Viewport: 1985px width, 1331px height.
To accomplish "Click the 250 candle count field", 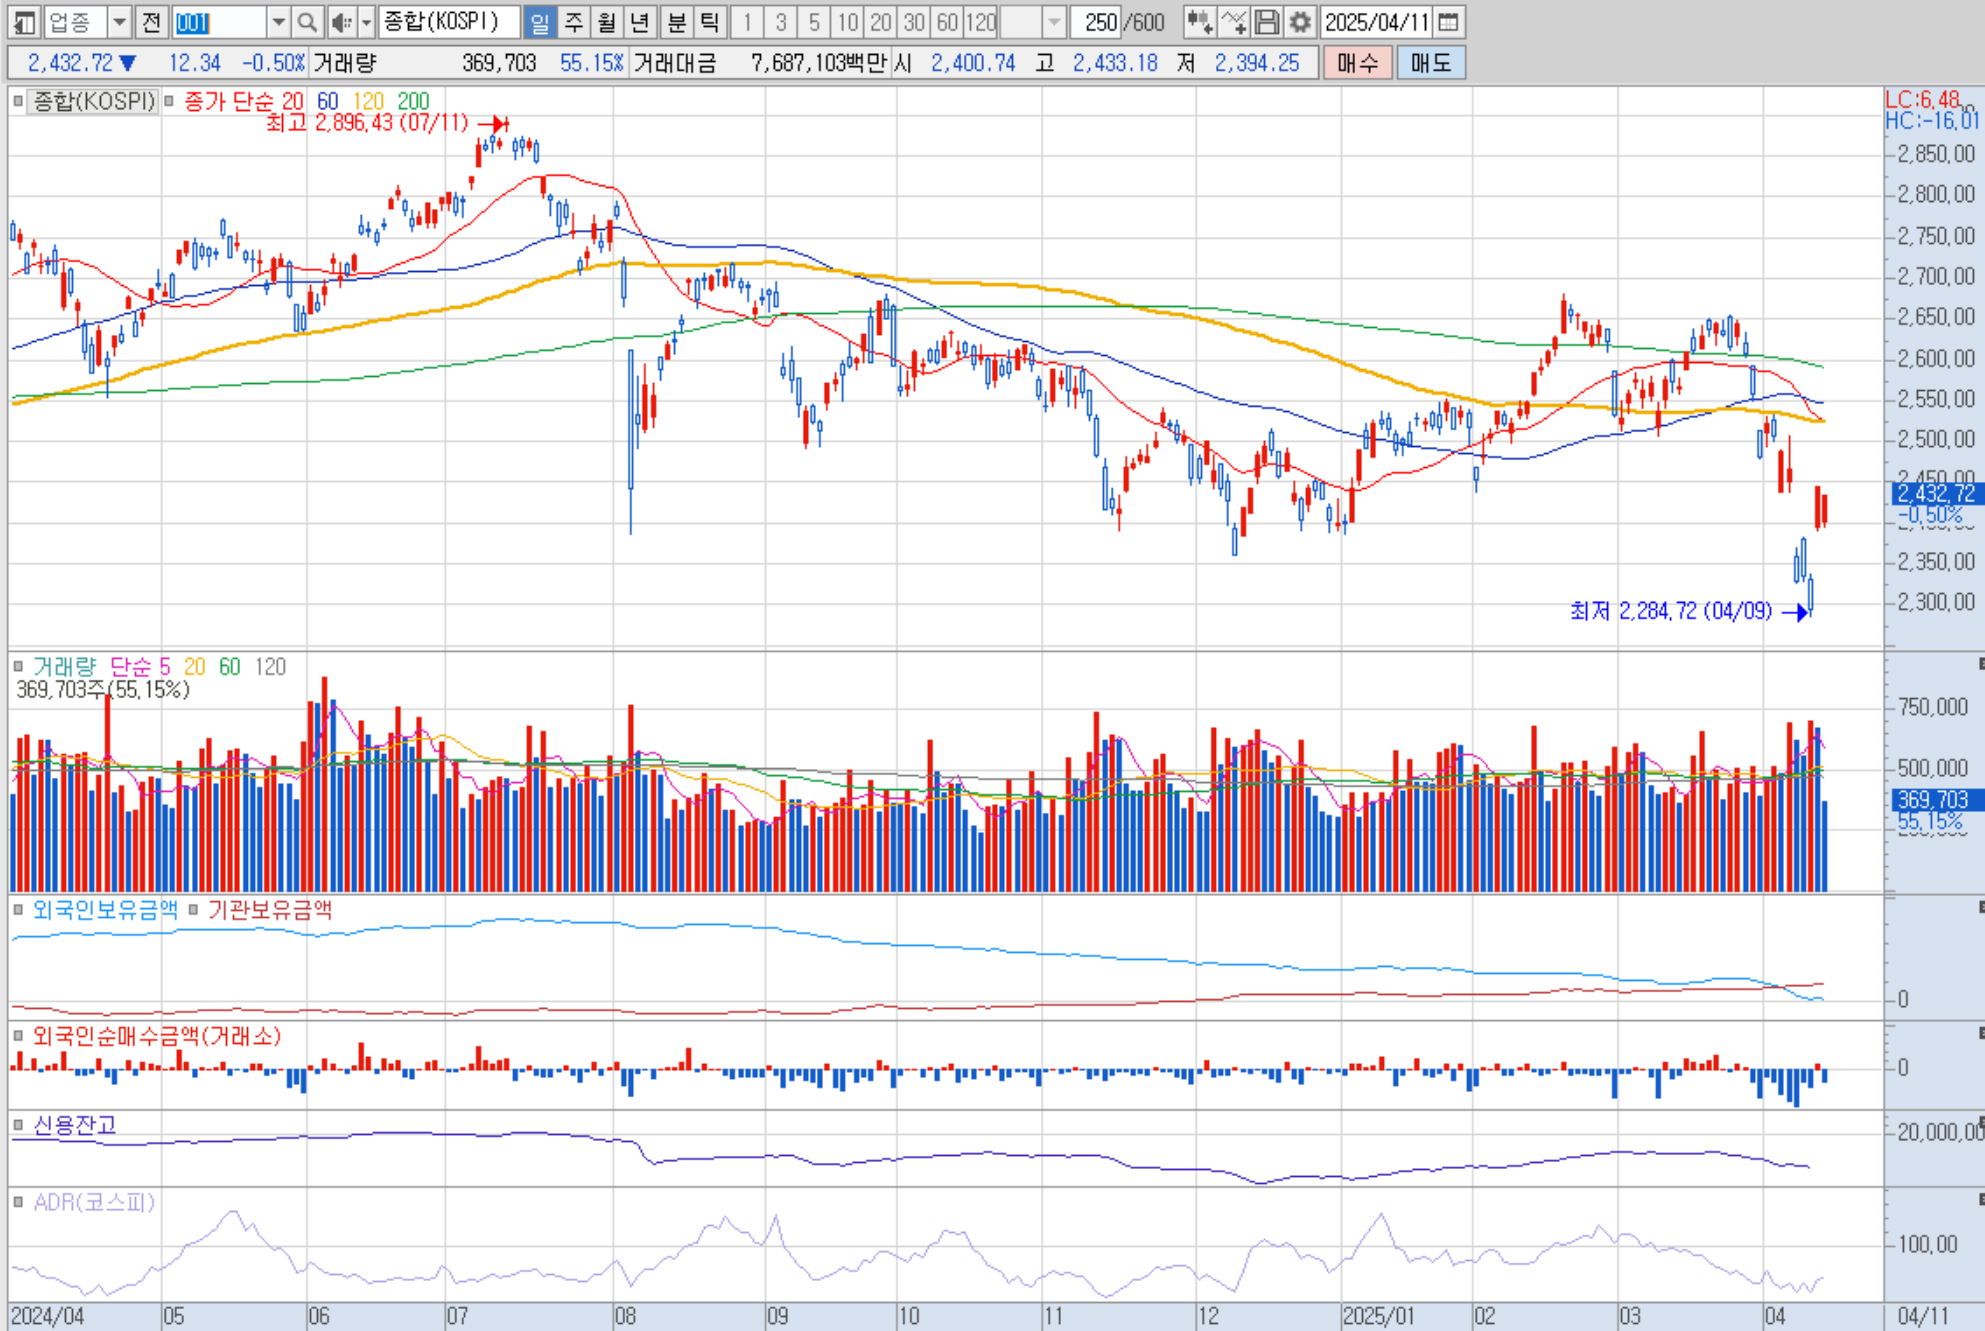I will click(x=1098, y=22).
